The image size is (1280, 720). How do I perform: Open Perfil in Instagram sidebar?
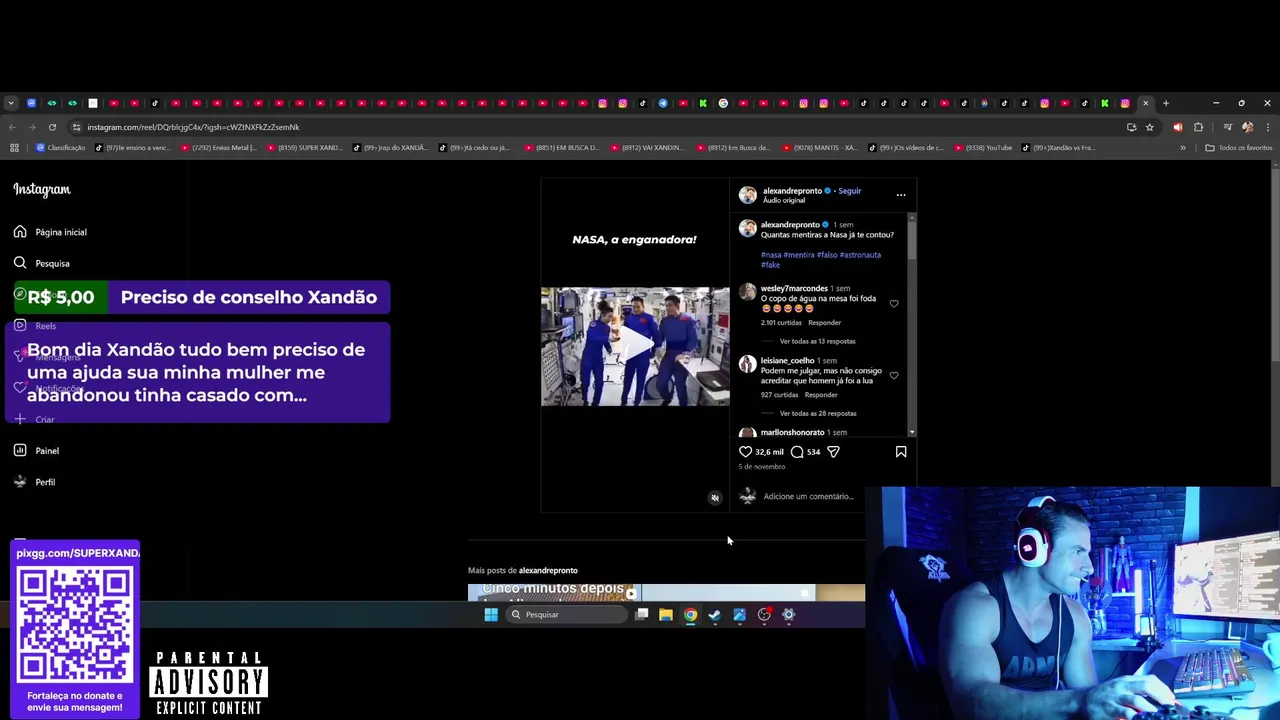click(x=35, y=482)
